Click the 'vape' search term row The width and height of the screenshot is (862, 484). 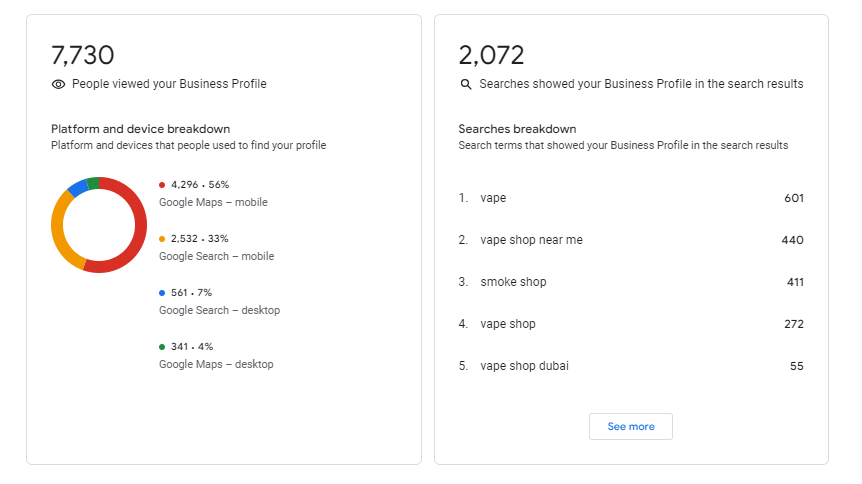(493, 198)
